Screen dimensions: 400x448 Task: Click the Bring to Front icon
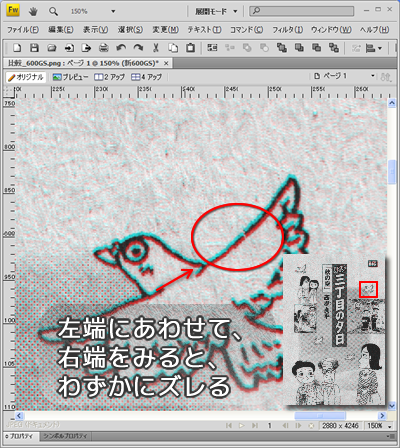(282, 48)
